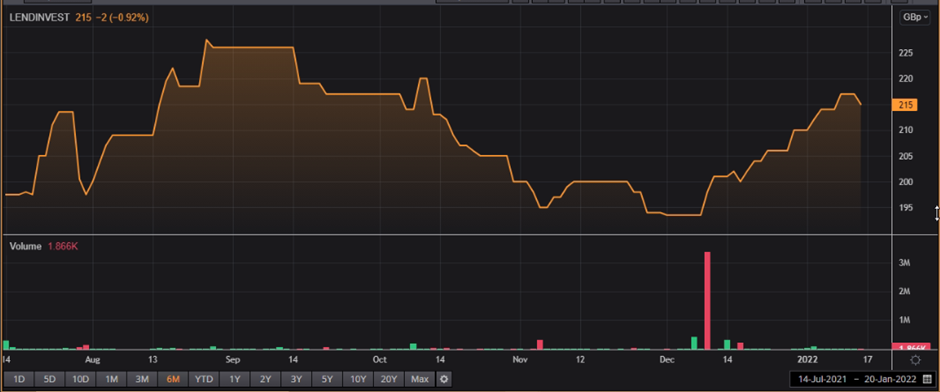Viewport: 940px width, 392px height.
Task: Click the 195 price axis label
Action: pyautogui.click(x=905, y=208)
